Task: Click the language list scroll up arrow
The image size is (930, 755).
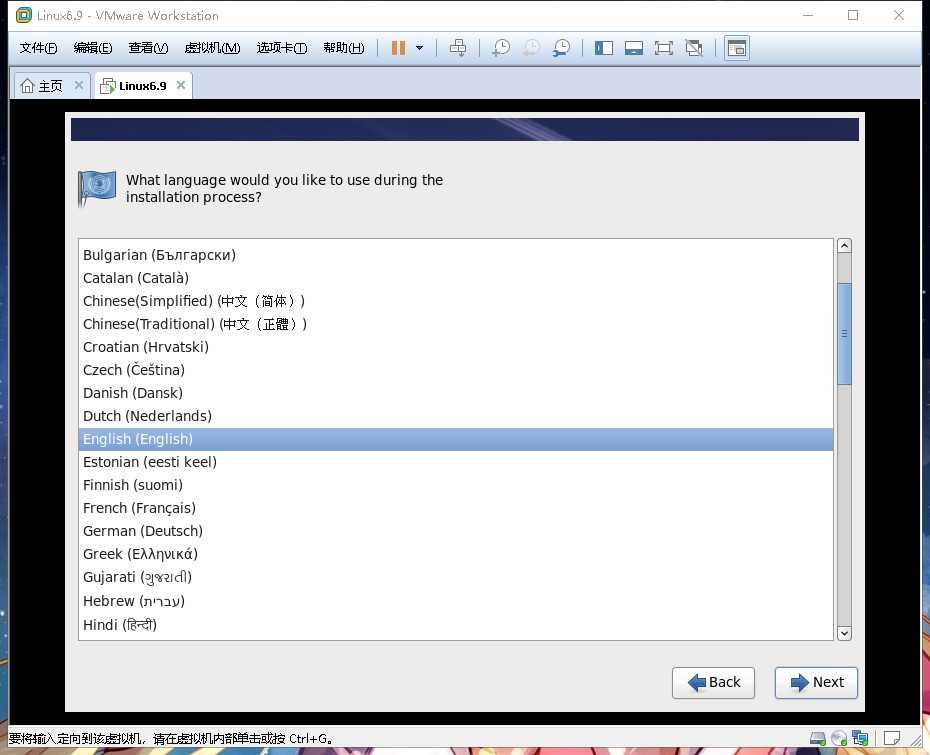Action: tap(844, 246)
